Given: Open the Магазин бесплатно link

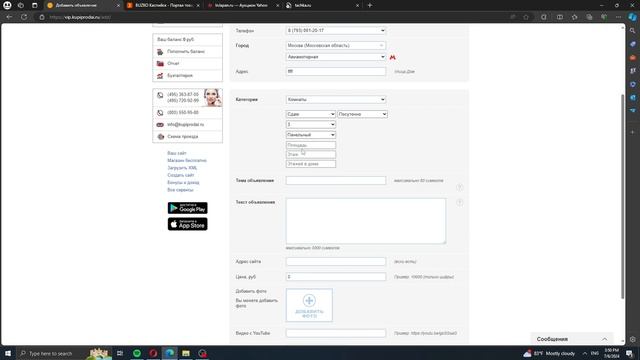Looking at the screenshot, I should point(187,160).
